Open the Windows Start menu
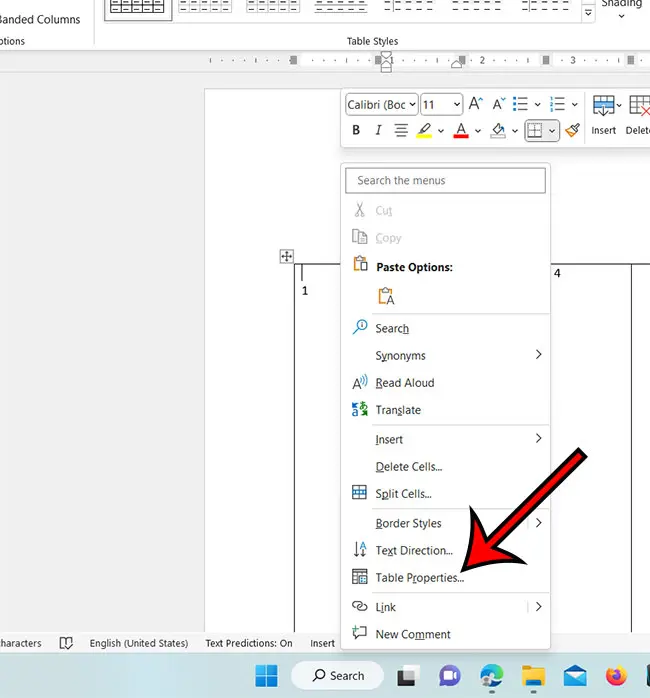 tap(267, 675)
